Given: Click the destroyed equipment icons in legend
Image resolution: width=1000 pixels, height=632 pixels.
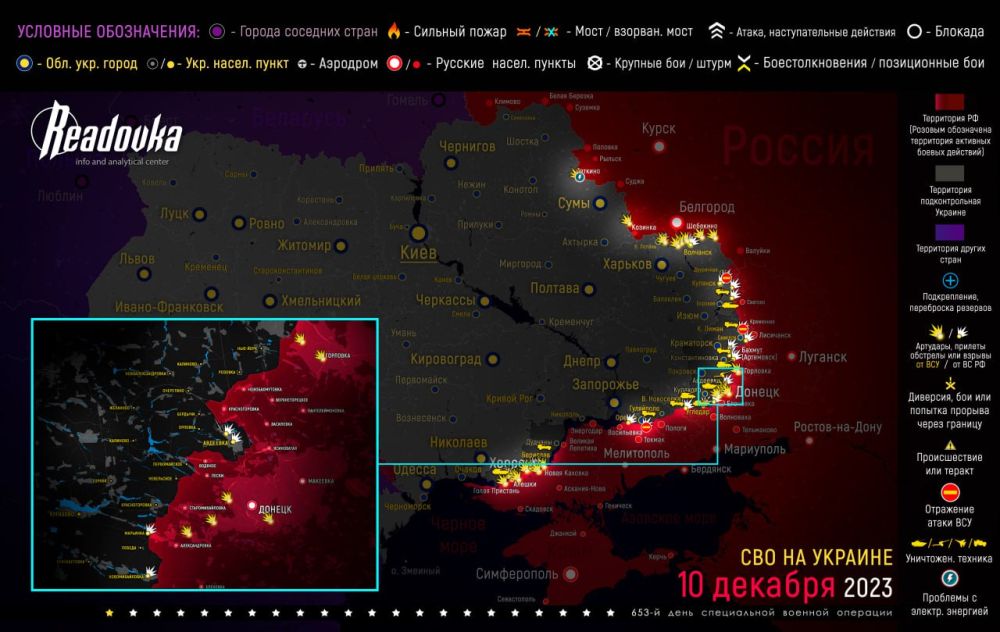Looking at the screenshot, I should [949, 543].
